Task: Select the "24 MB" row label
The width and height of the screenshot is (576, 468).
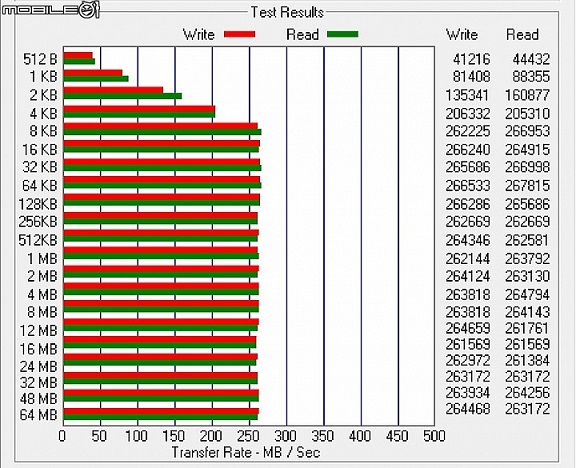Action: point(39,367)
